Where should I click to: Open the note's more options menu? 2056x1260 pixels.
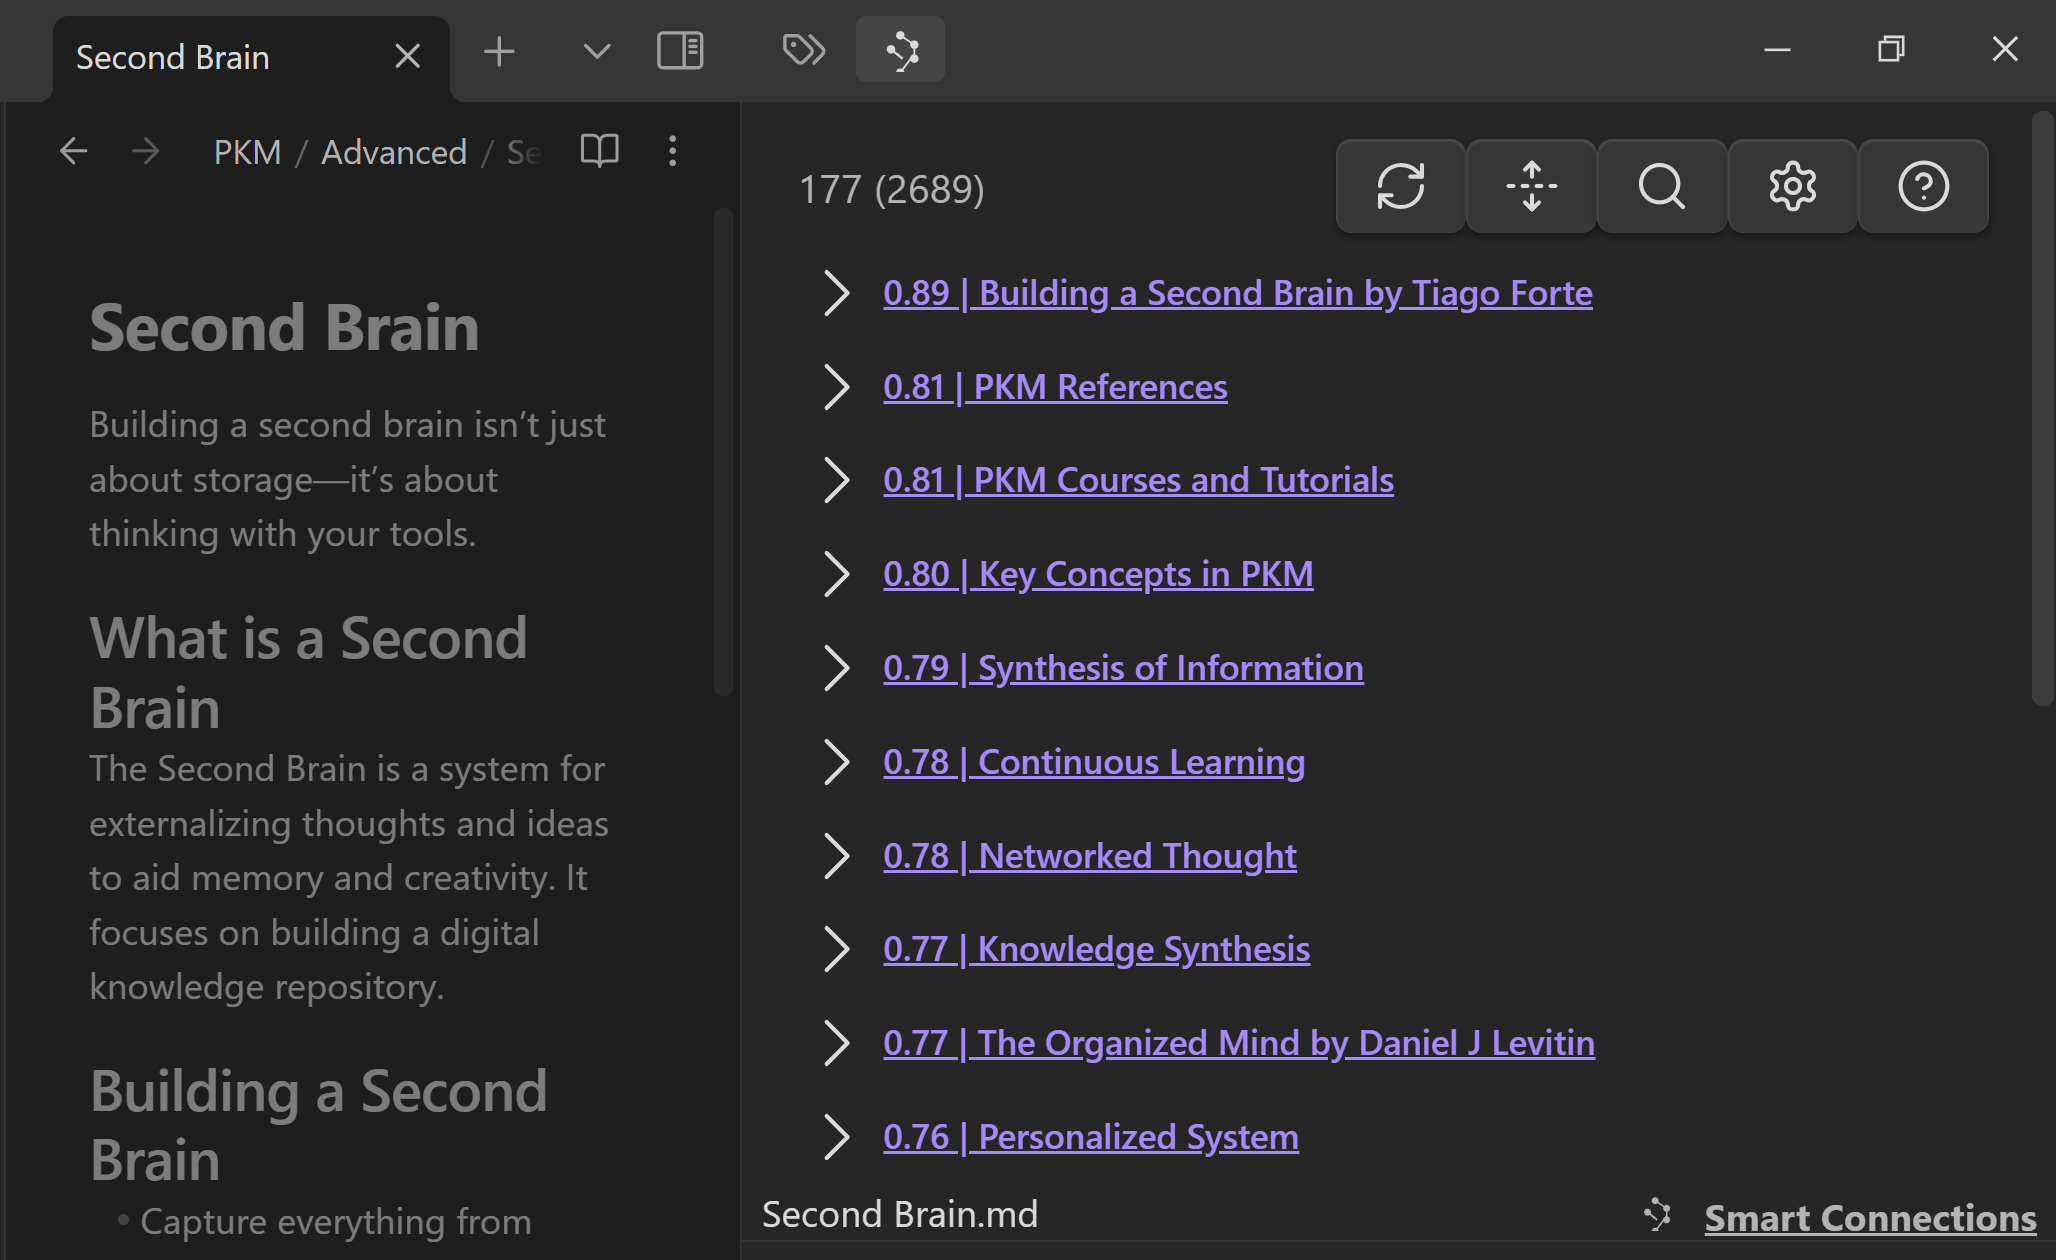click(x=672, y=151)
